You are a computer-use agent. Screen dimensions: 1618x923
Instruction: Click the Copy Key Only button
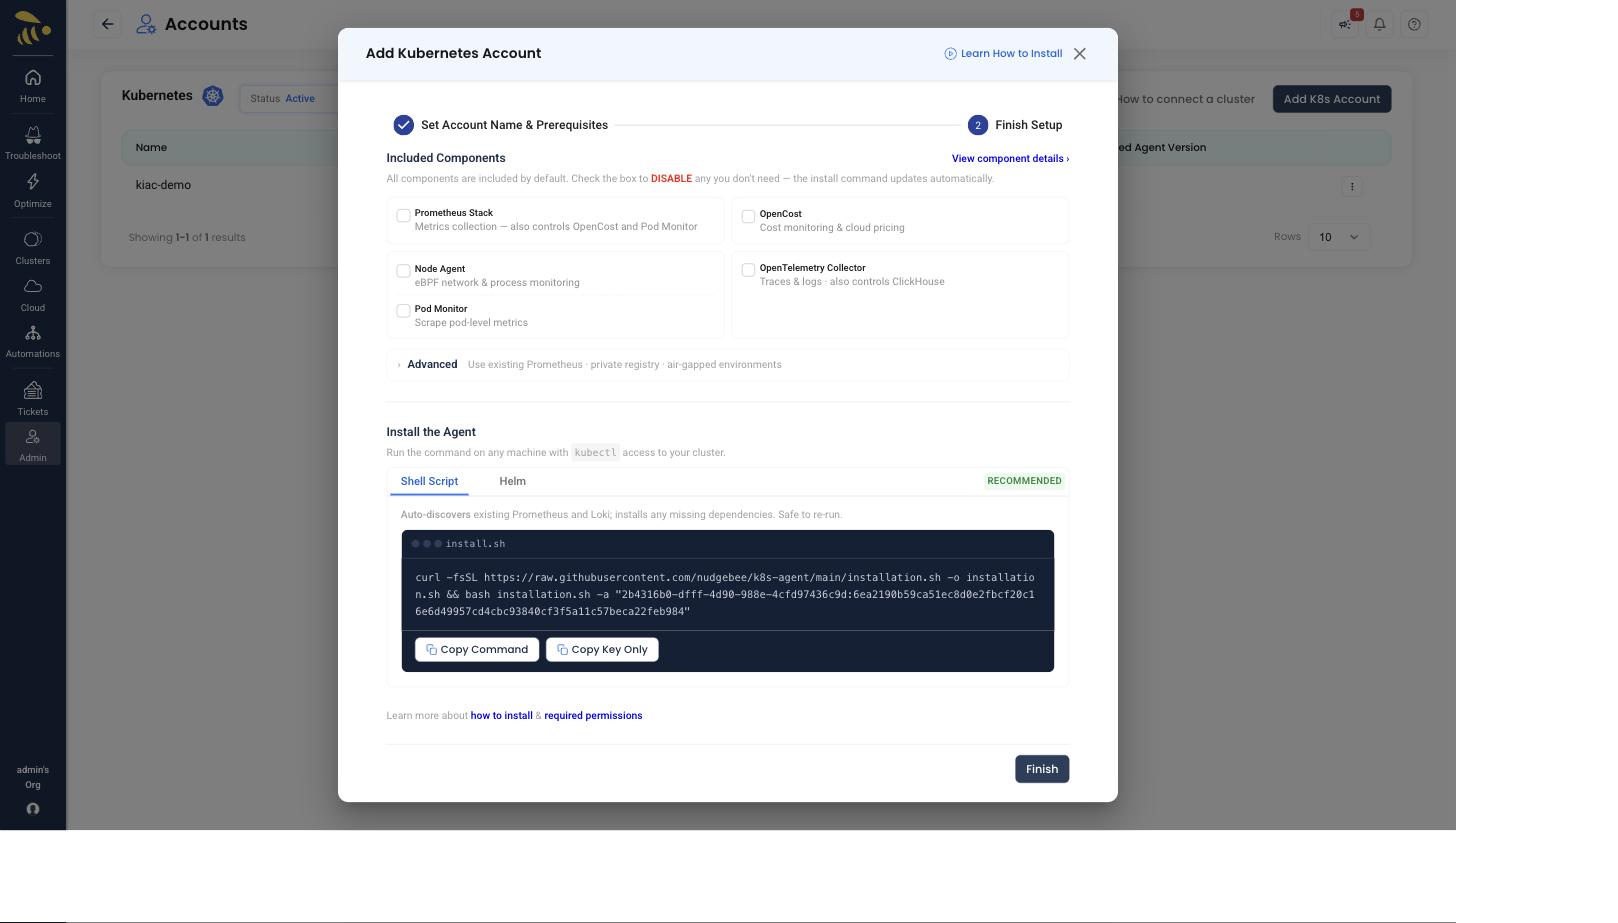click(x=602, y=650)
